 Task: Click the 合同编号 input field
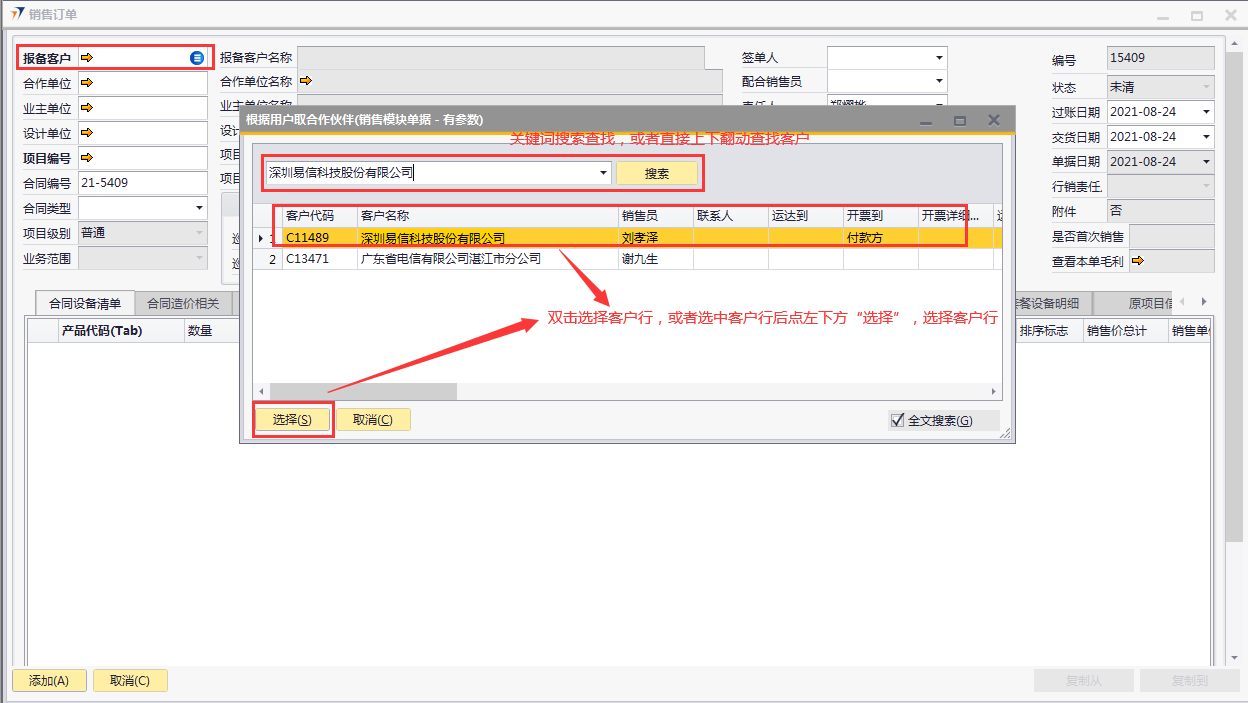coord(142,183)
